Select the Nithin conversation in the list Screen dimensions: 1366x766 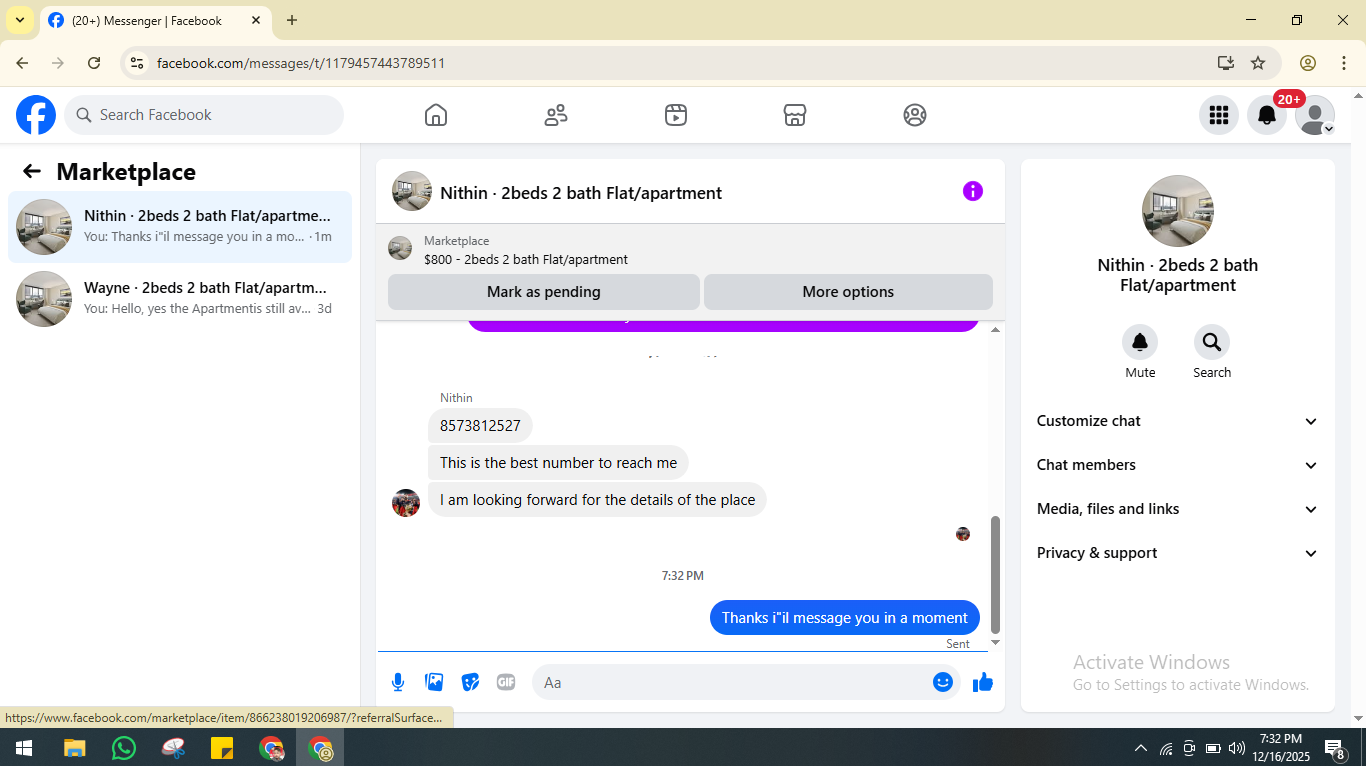(x=180, y=227)
